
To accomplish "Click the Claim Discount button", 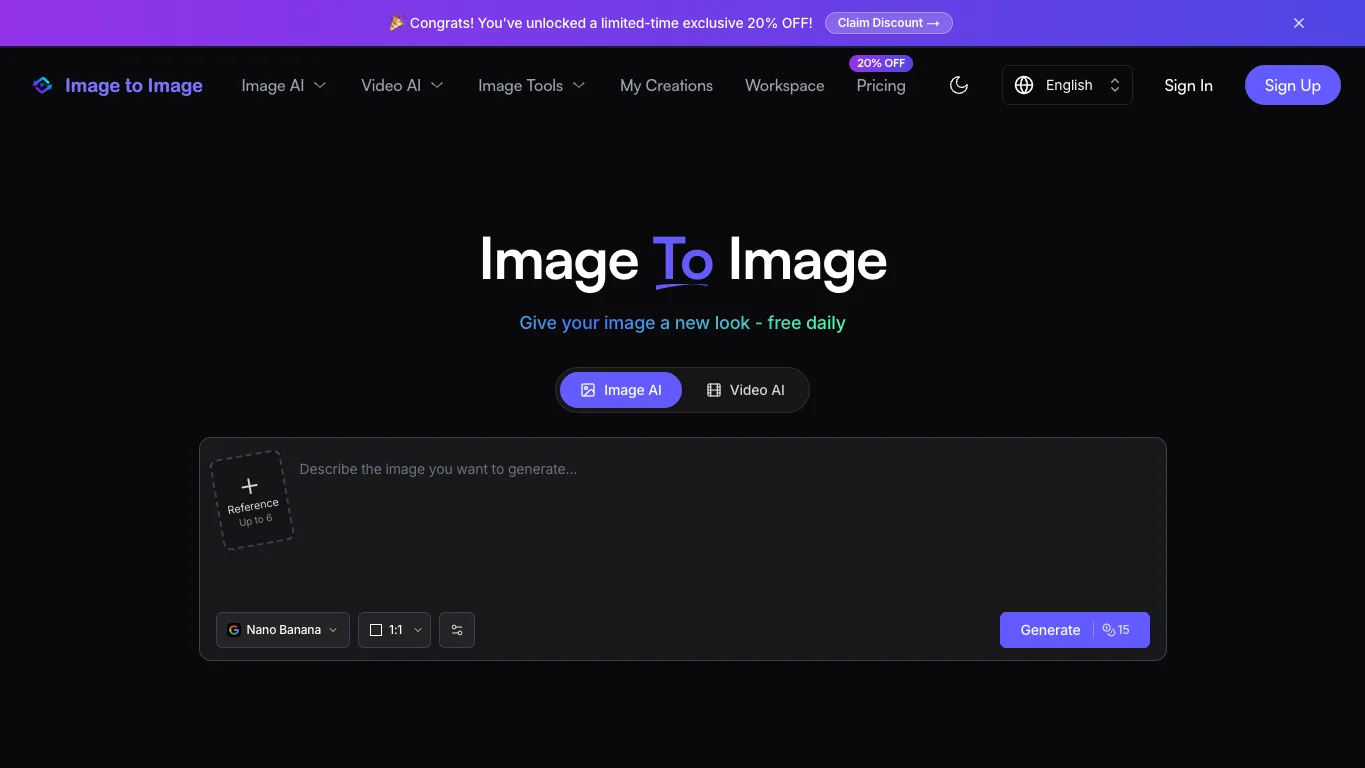I will pyautogui.click(x=889, y=23).
